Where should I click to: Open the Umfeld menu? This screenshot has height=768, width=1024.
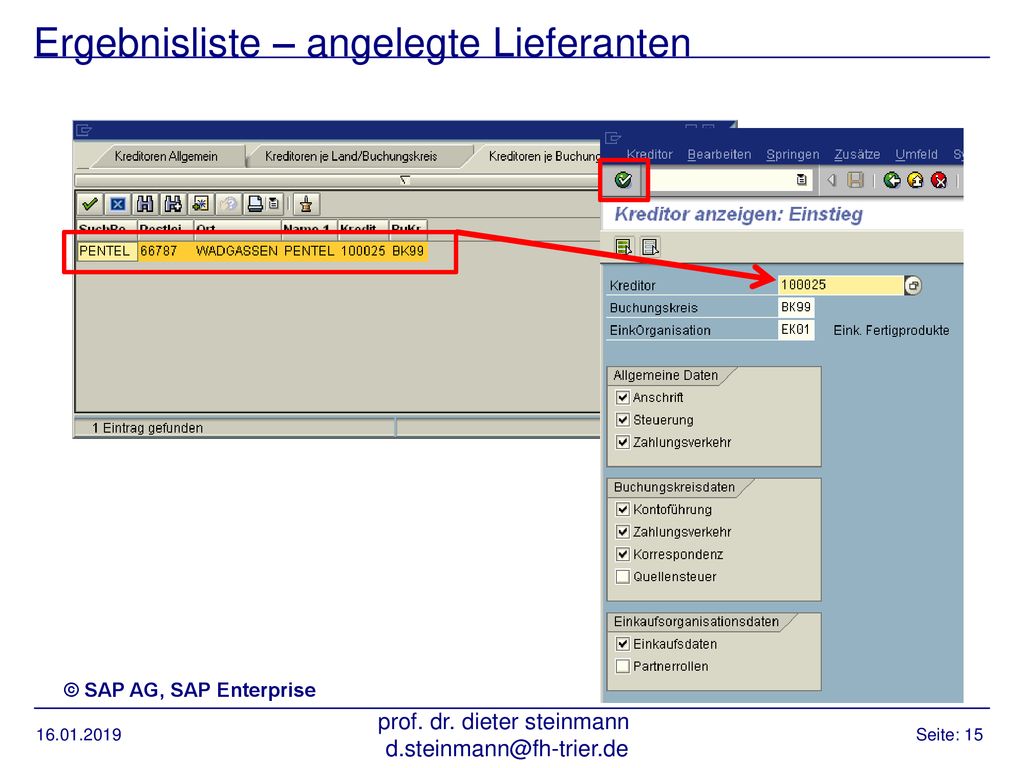tap(916, 154)
